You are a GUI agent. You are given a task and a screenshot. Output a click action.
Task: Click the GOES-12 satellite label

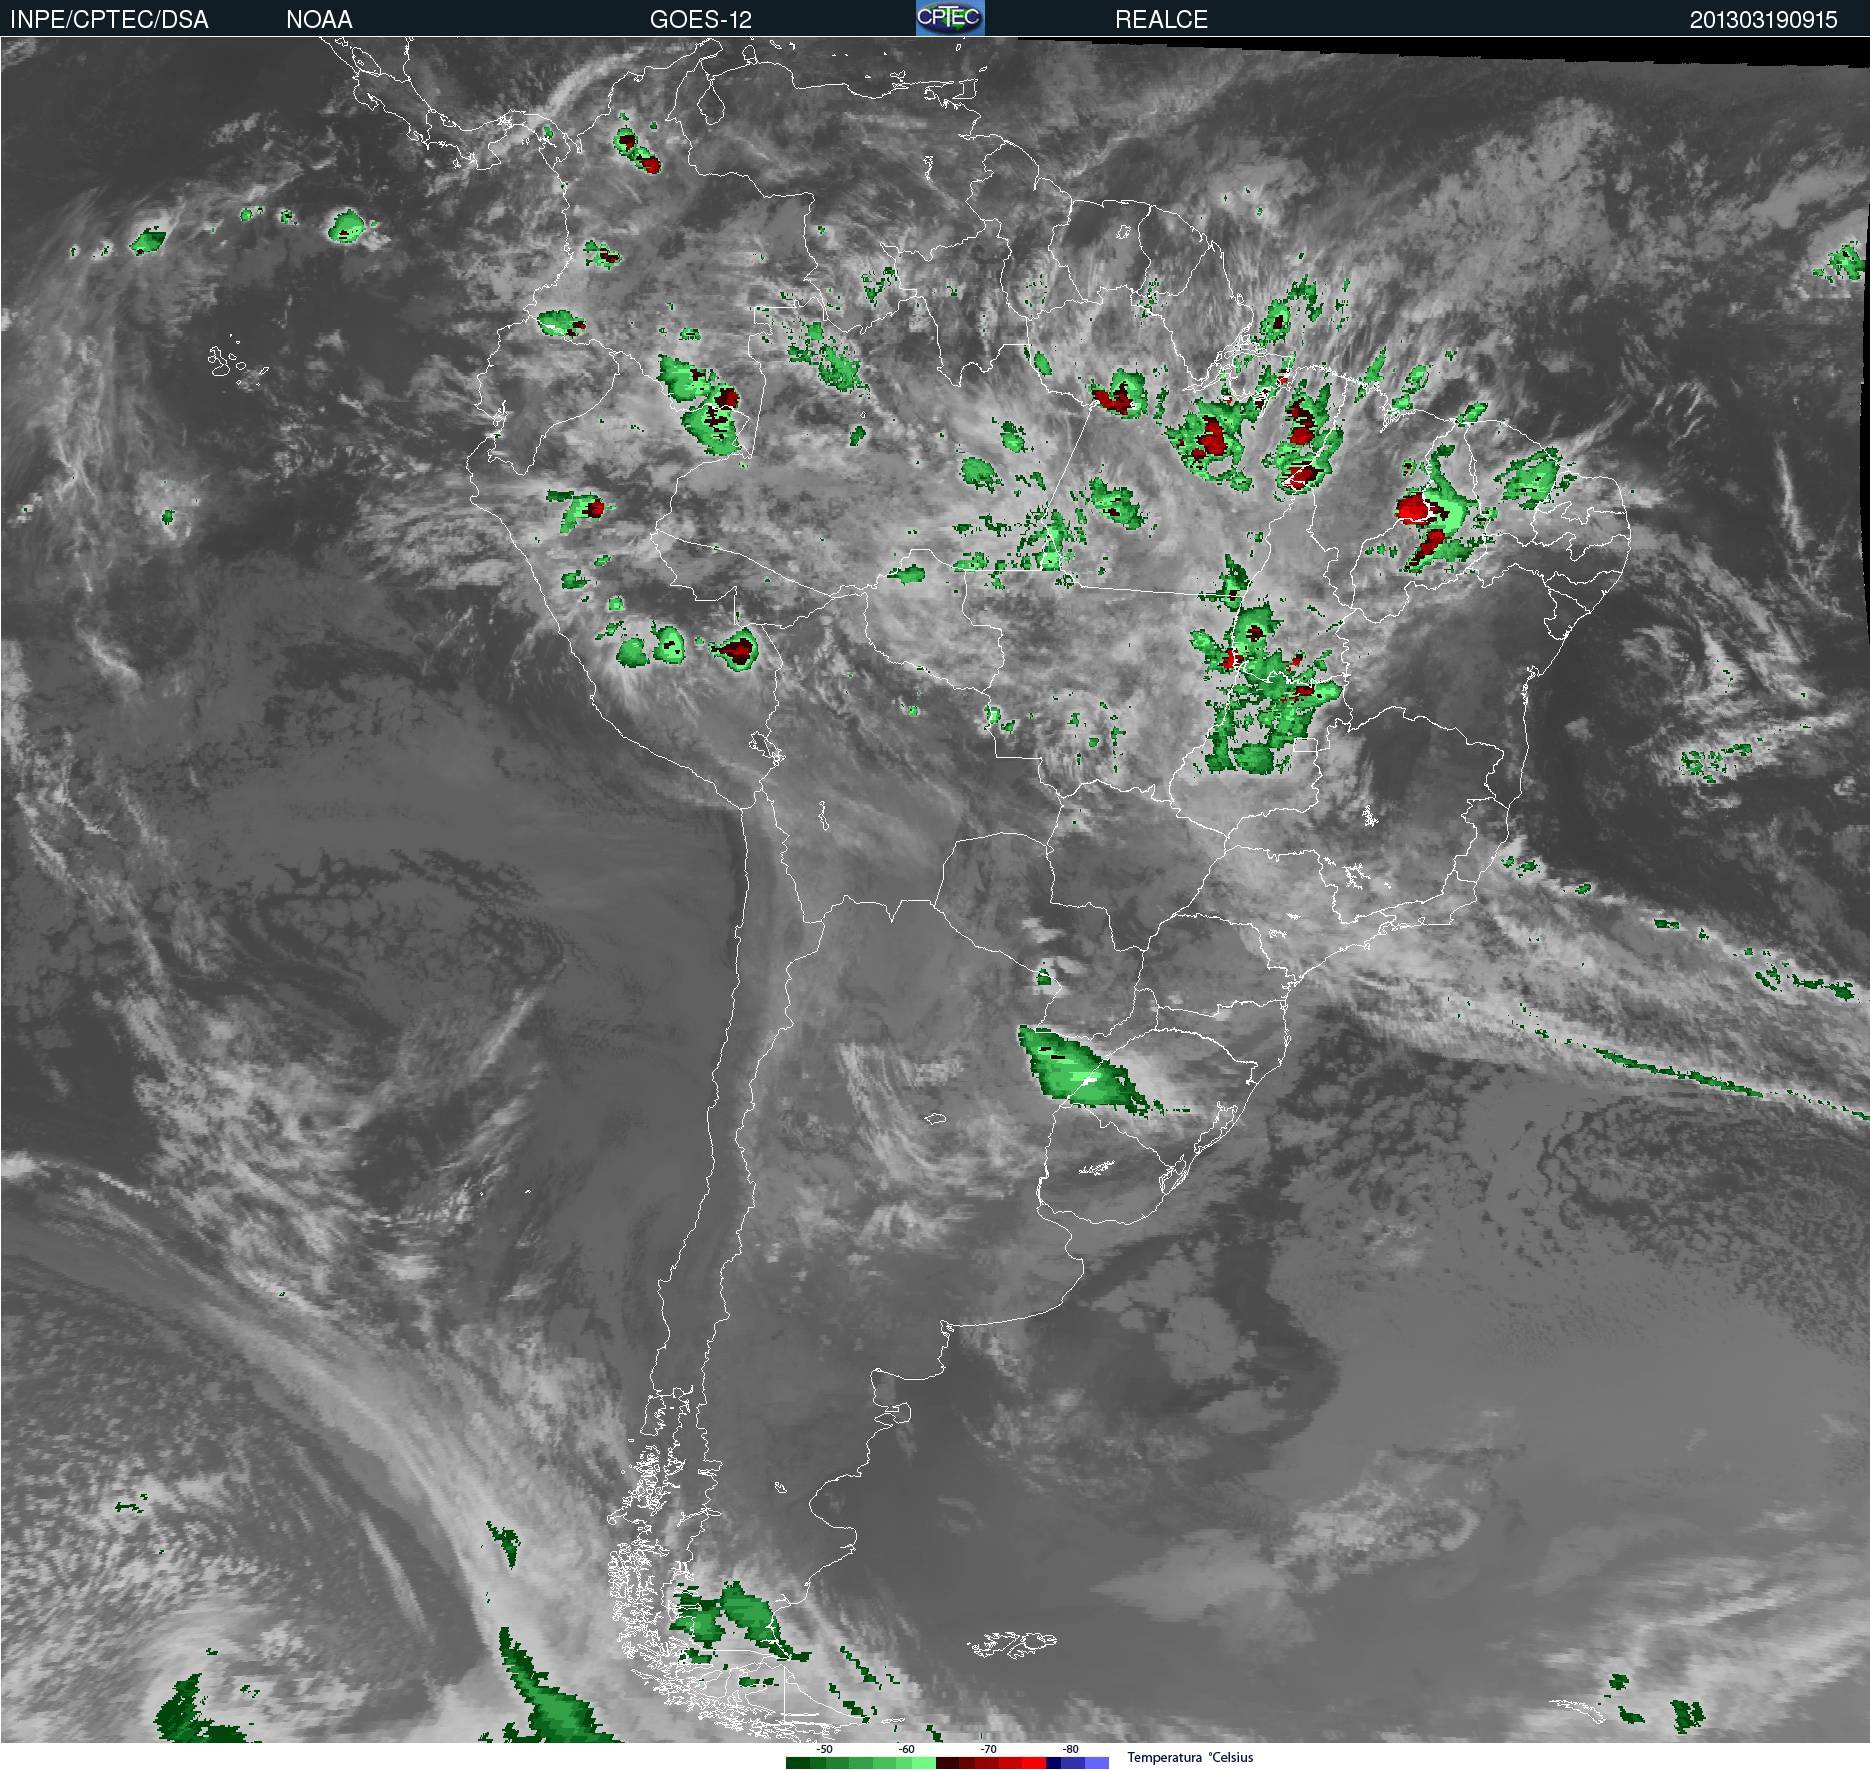pyautogui.click(x=701, y=20)
